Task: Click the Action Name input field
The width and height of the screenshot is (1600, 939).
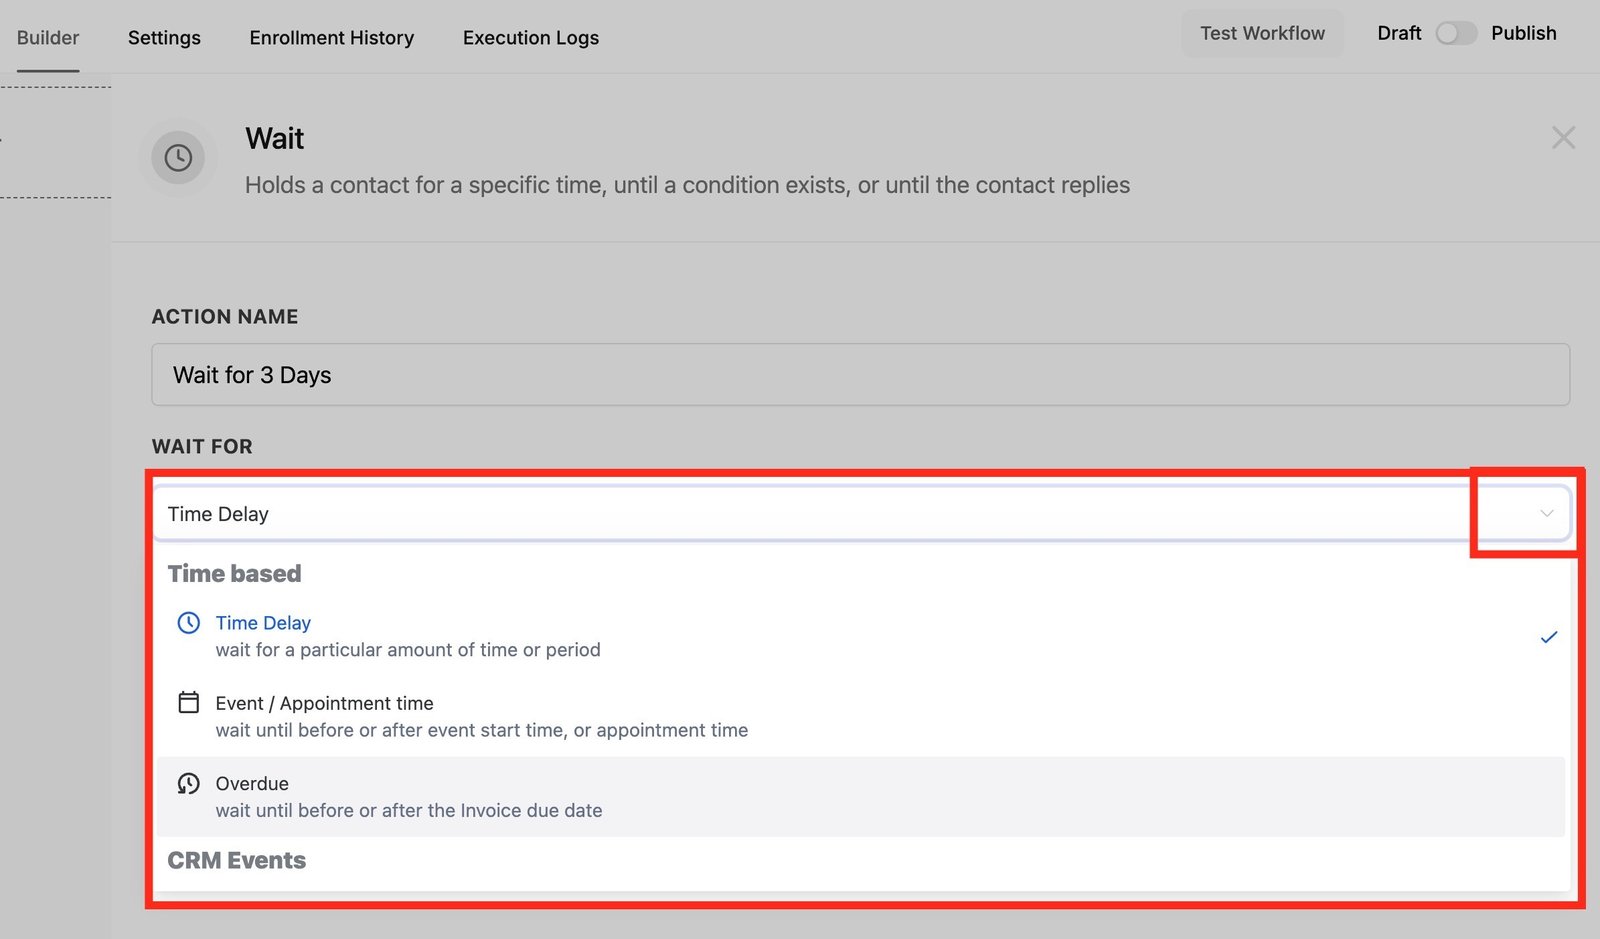Action: (x=860, y=375)
